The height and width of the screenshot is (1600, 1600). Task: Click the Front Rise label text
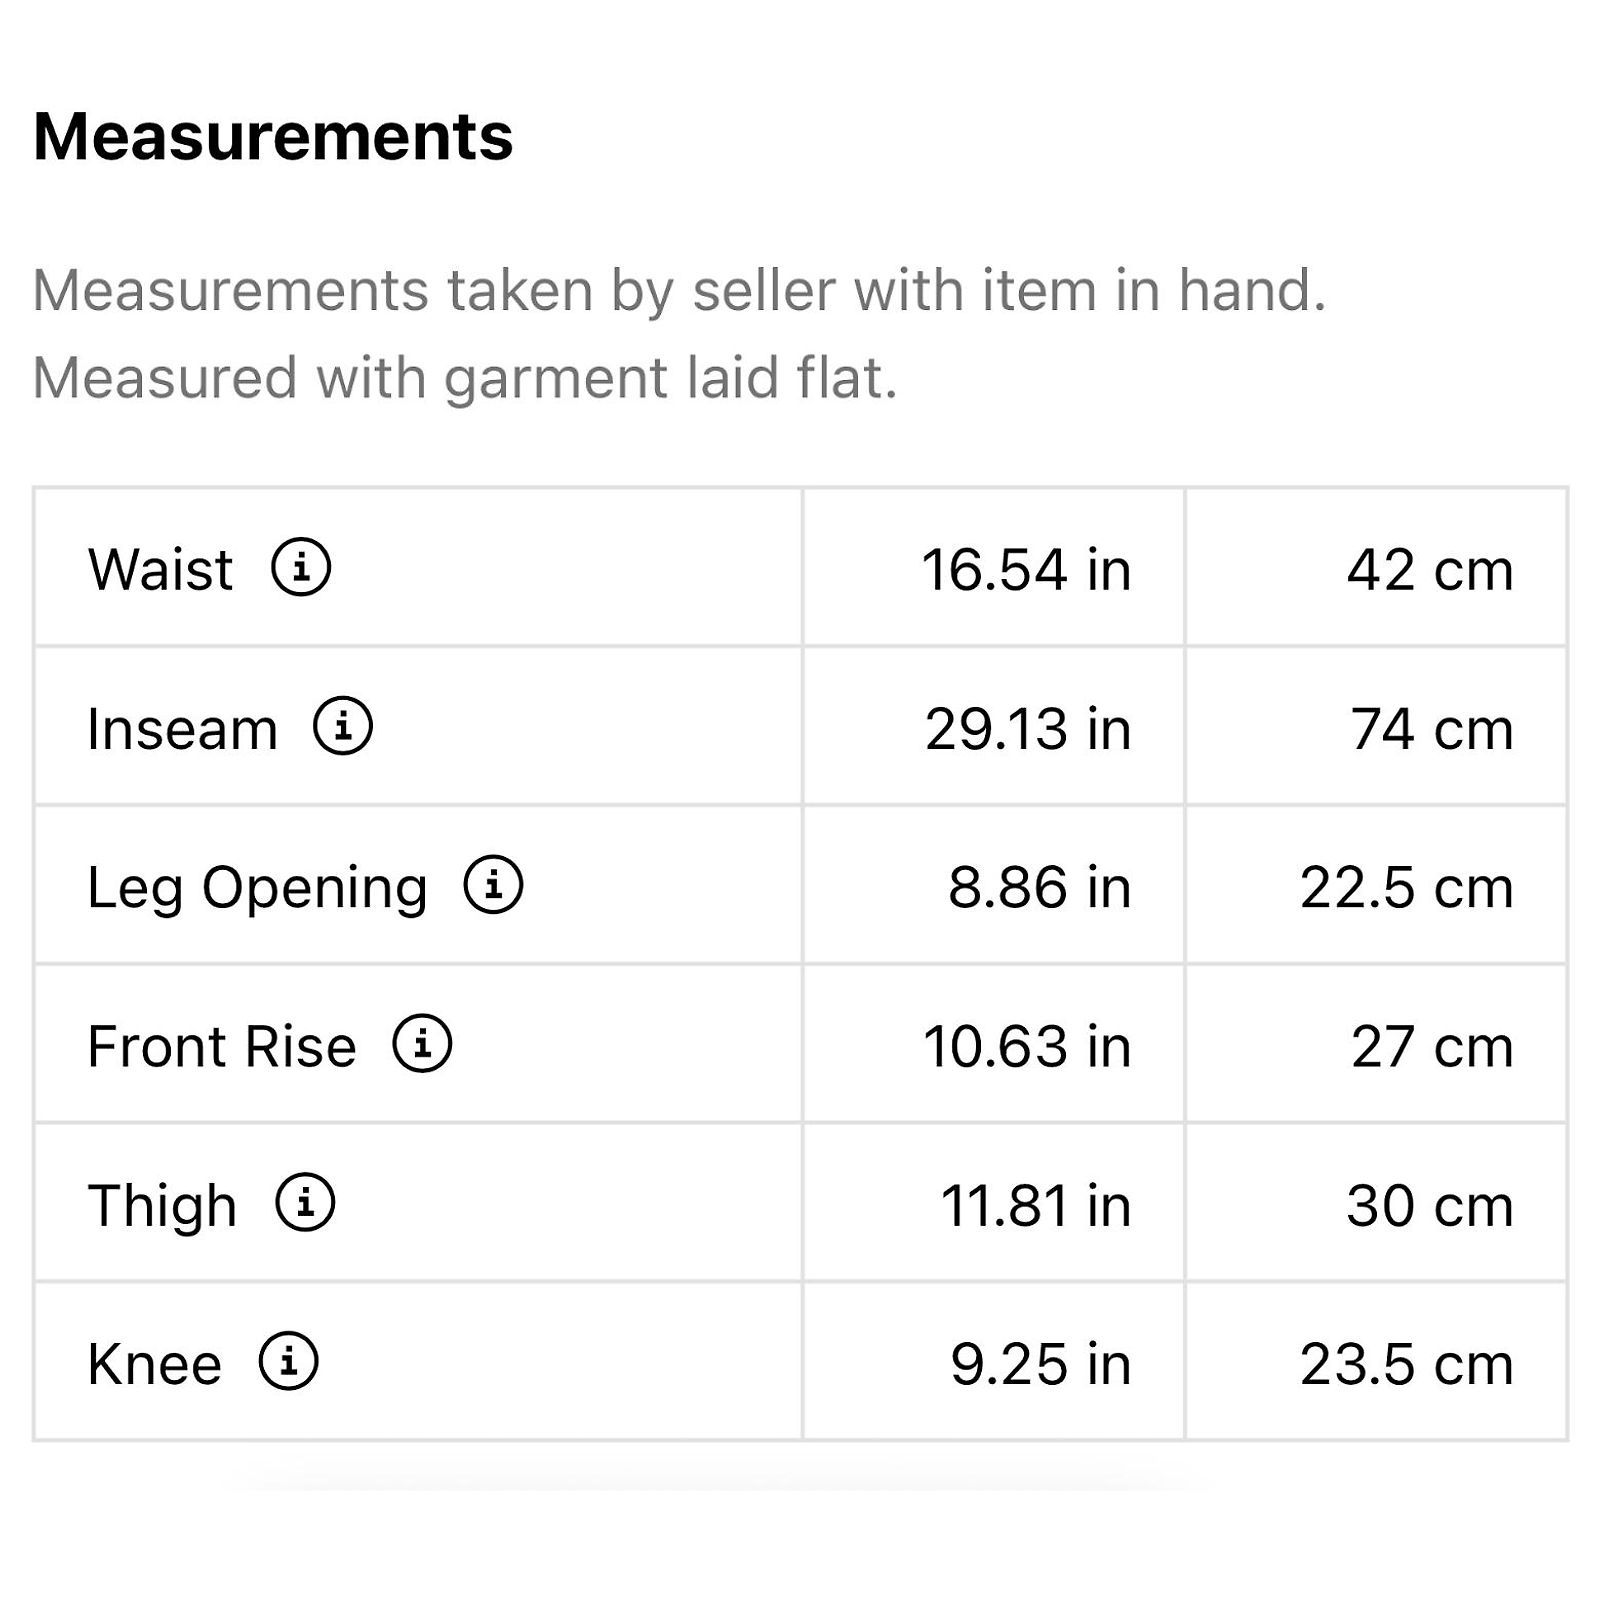pos(222,1046)
